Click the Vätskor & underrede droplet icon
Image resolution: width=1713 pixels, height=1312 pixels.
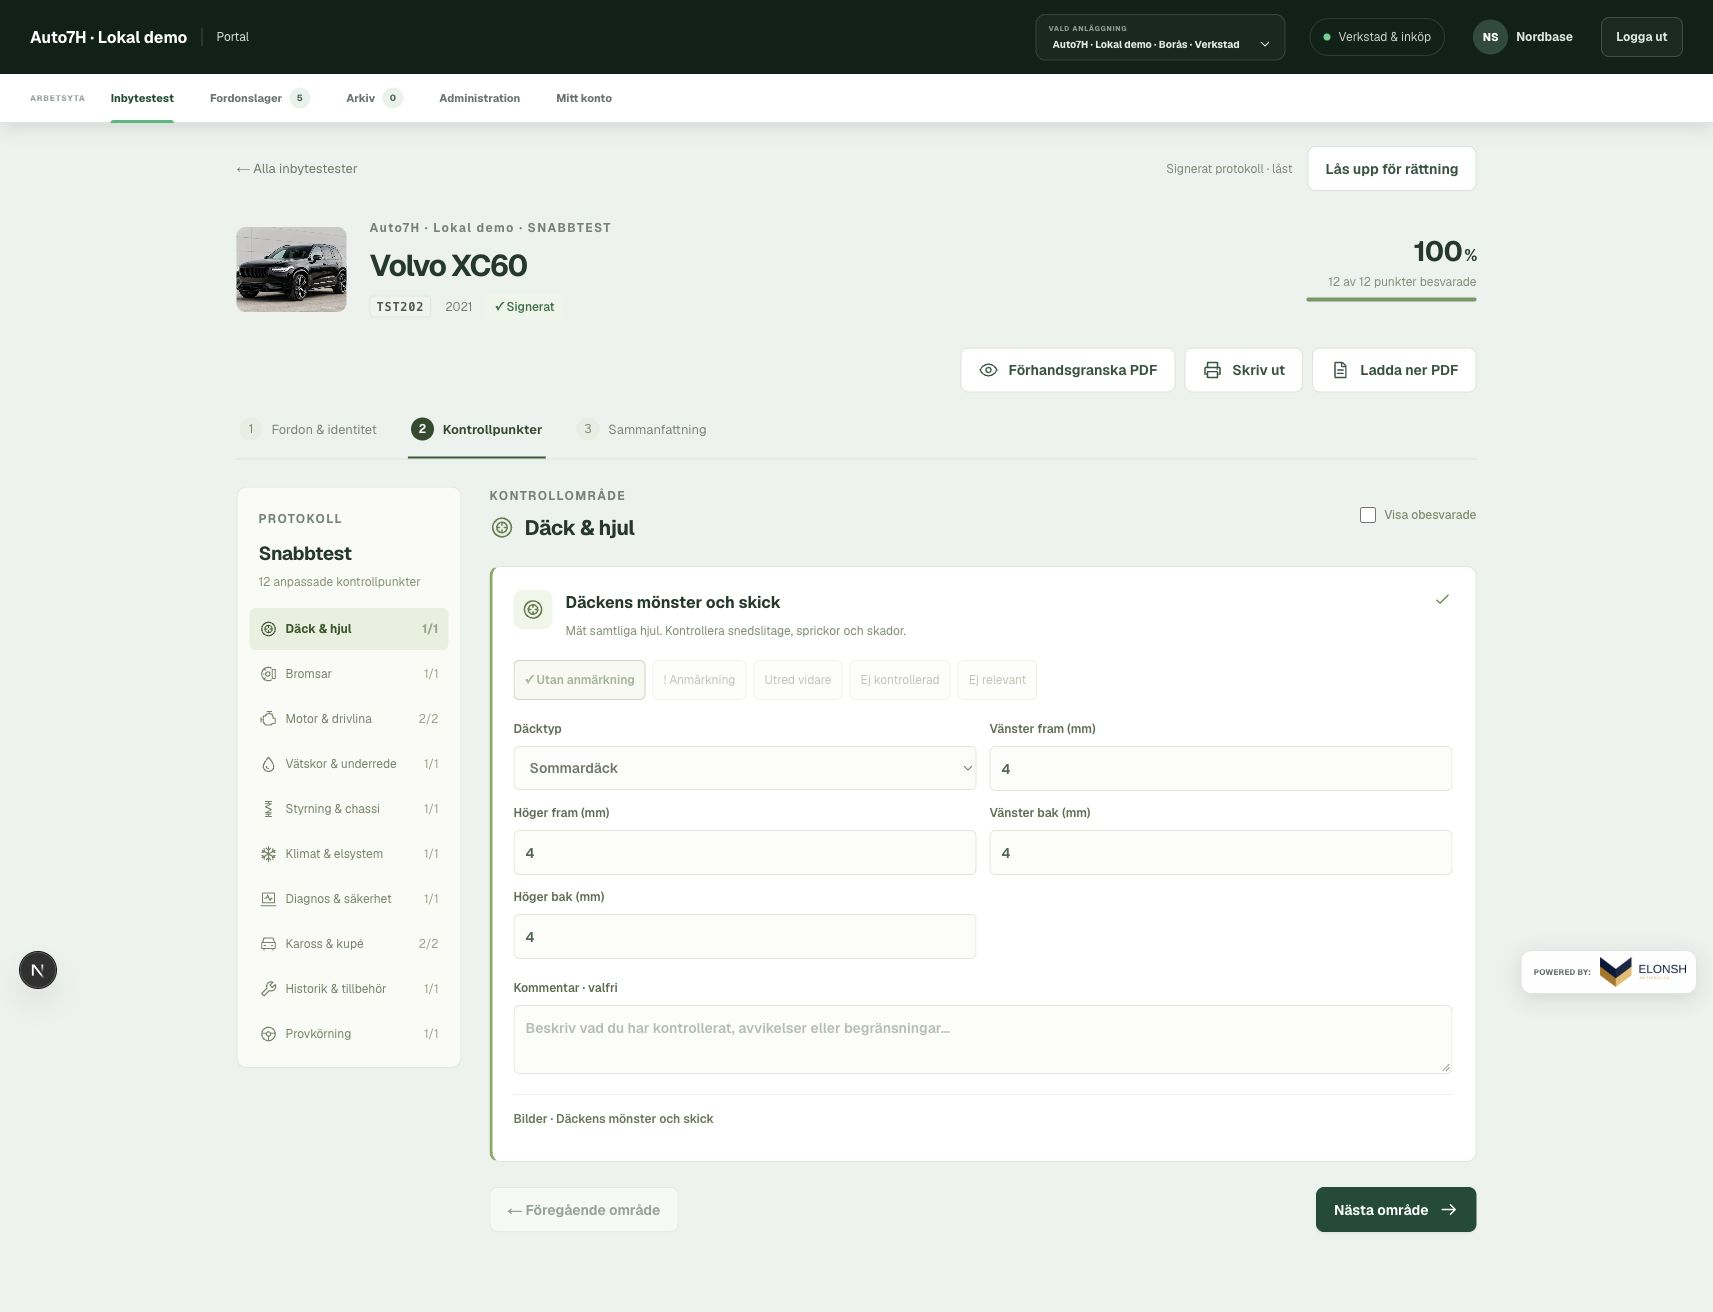268,764
